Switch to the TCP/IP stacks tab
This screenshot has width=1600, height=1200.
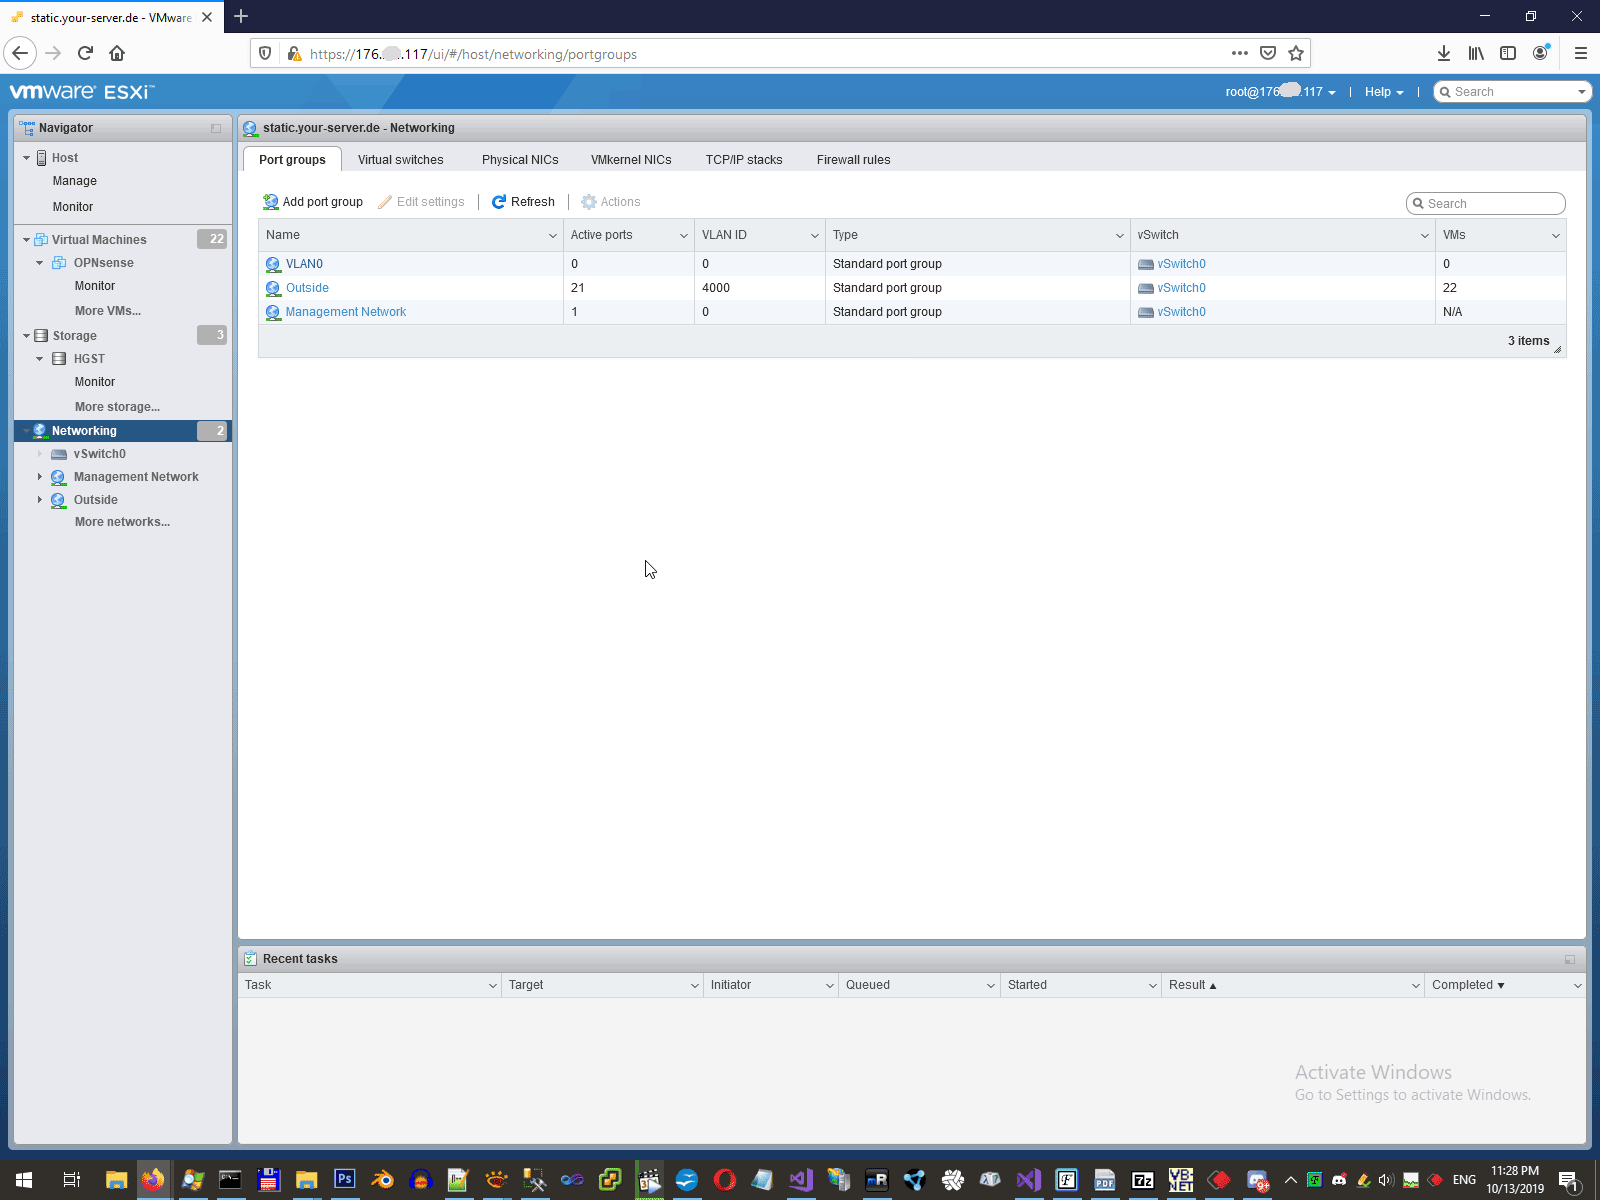(744, 160)
